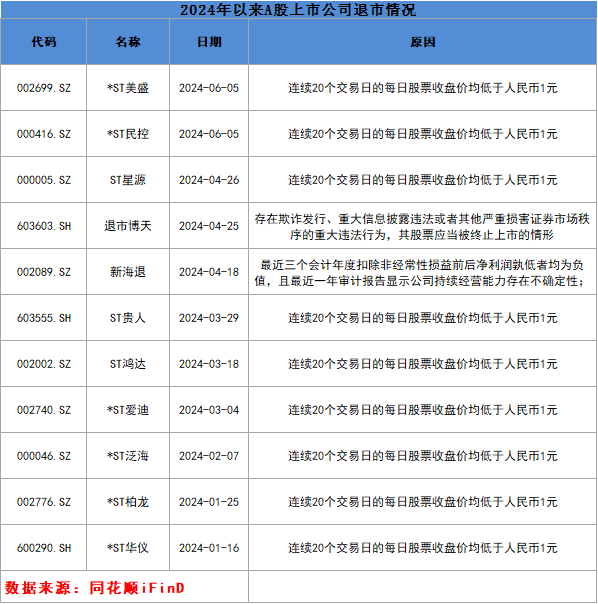Click the 名称 column header
598x604 pixels.
tap(128, 42)
